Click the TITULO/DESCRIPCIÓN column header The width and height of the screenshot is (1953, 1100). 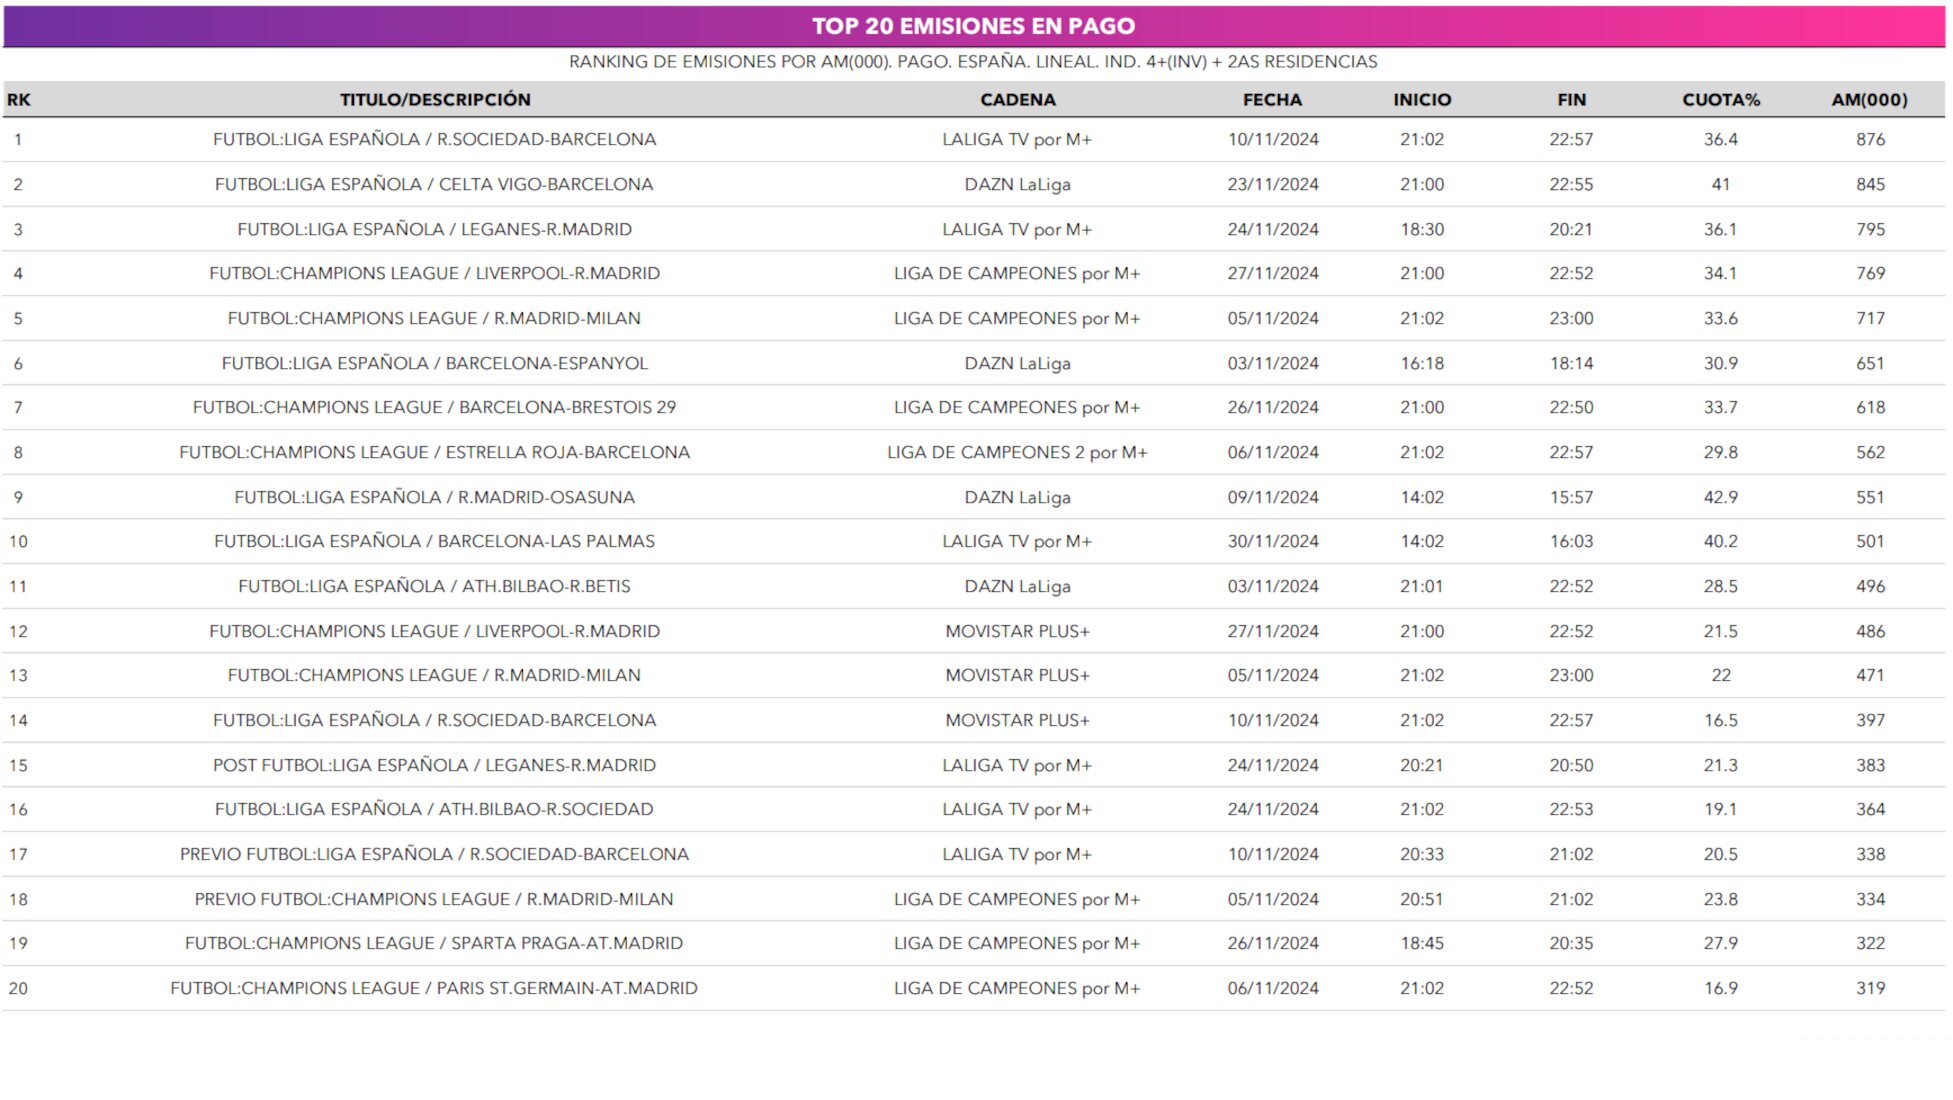(x=435, y=100)
